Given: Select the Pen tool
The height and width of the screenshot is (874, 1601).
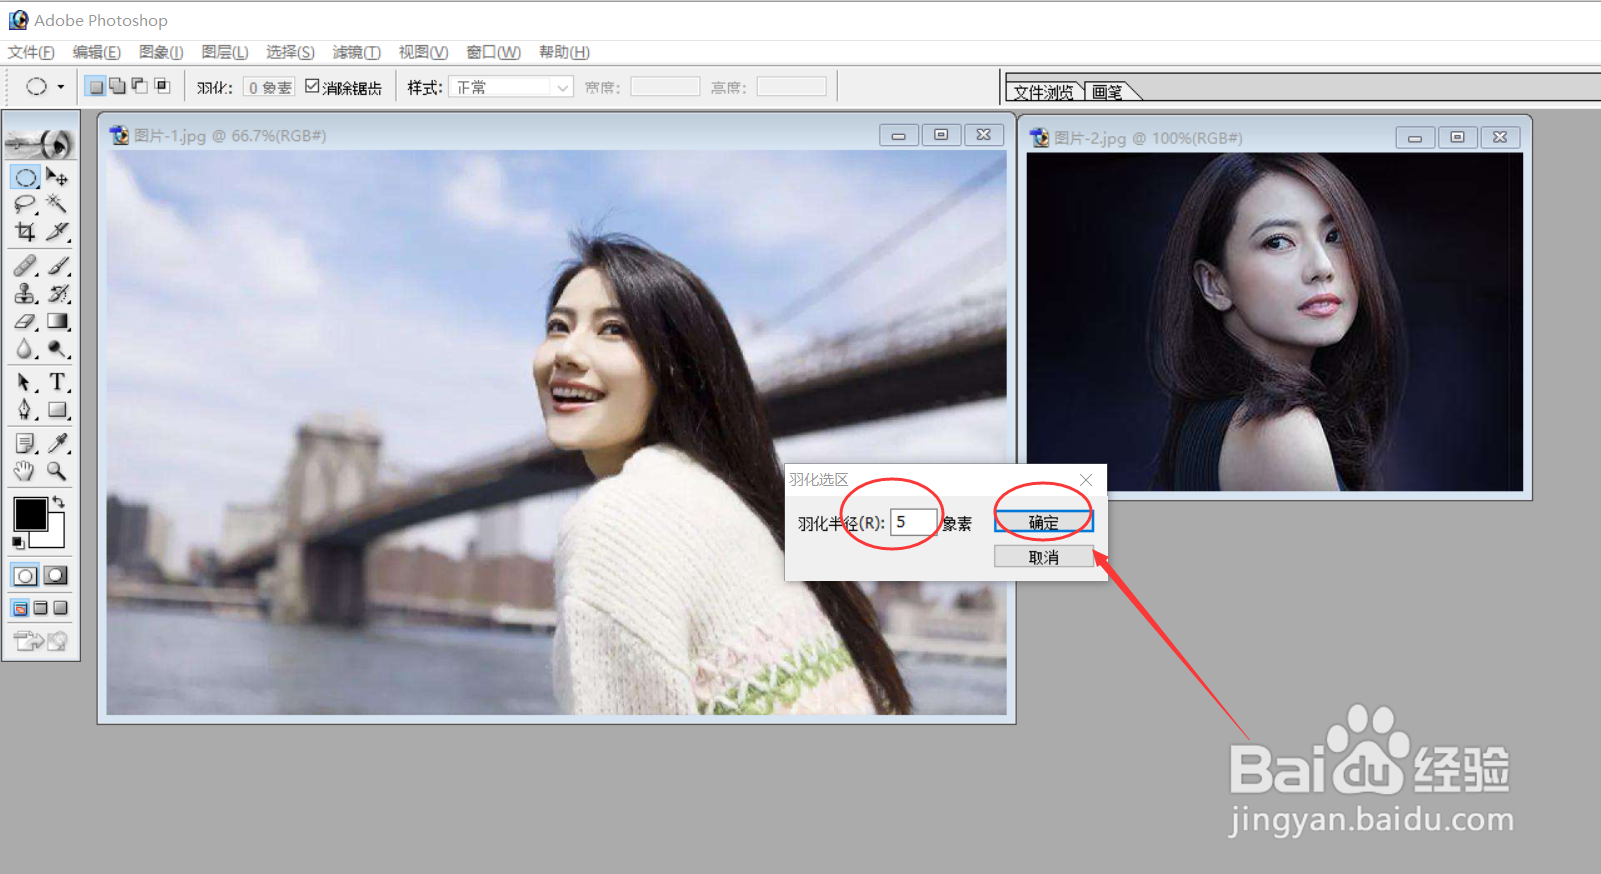Looking at the screenshot, I should pyautogui.click(x=26, y=410).
